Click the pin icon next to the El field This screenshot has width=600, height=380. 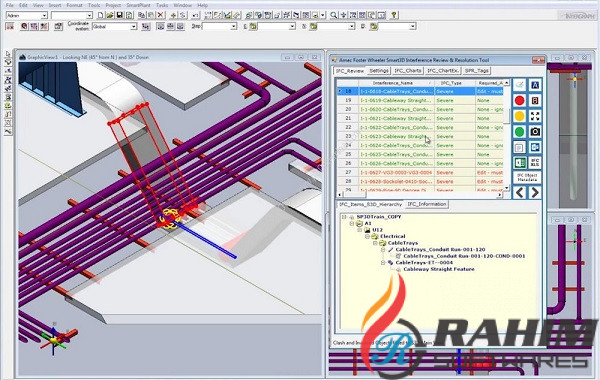[x=374, y=26]
